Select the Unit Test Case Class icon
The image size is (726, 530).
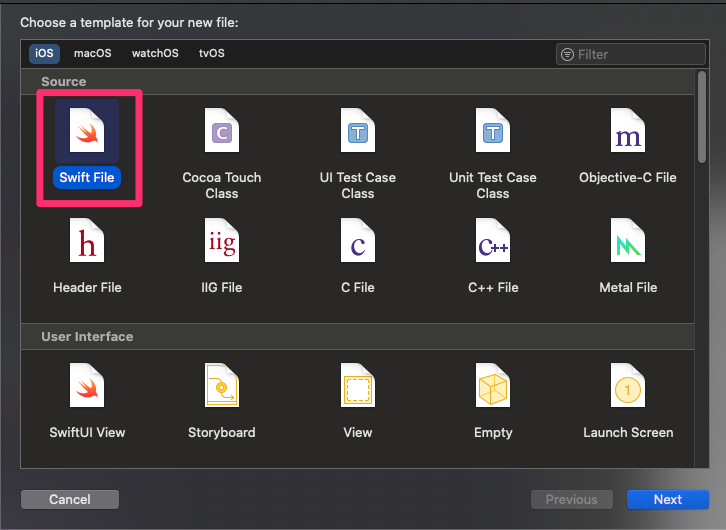tap(493, 130)
